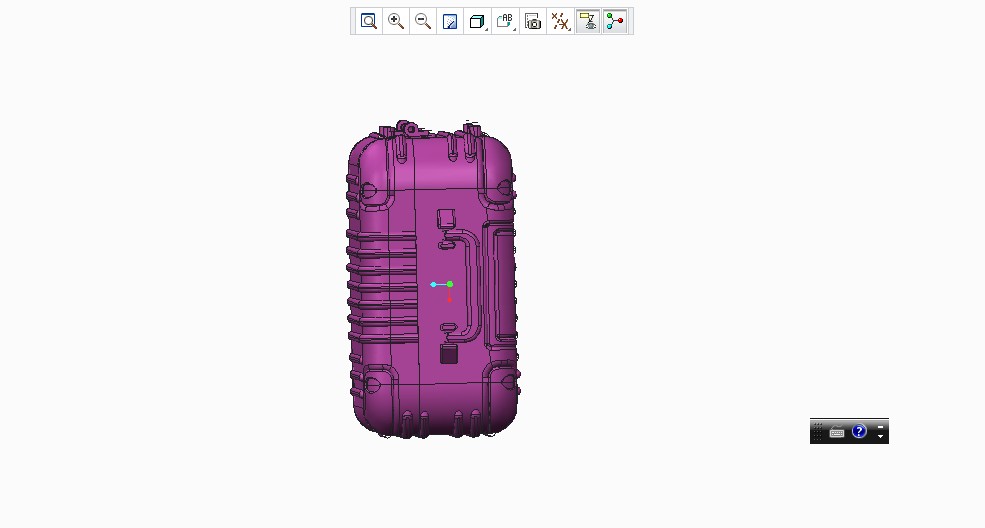Repaint the graphics window
This screenshot has height=528, width=985.
coord(450,21)
